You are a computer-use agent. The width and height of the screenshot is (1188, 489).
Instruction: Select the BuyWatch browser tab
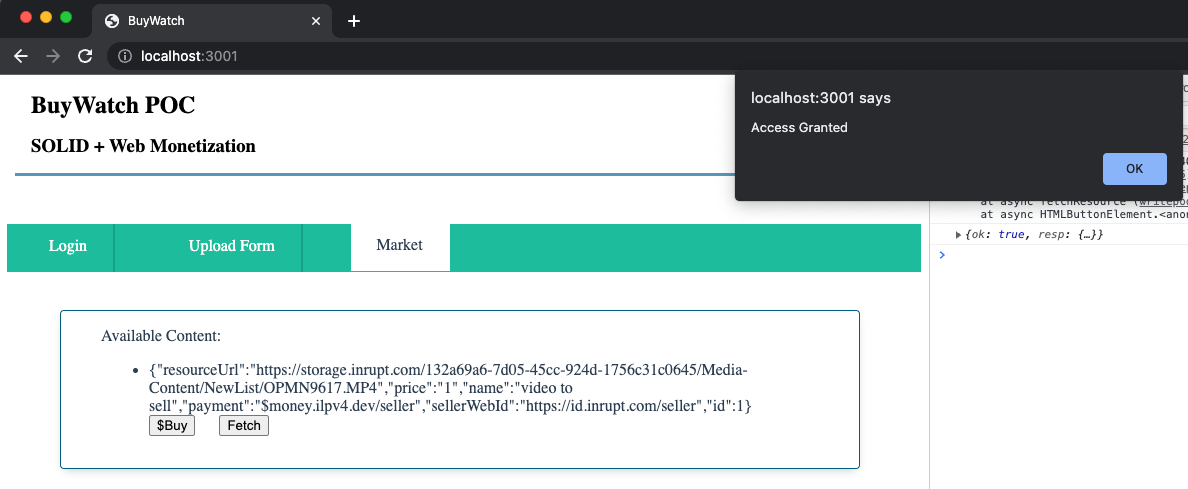(x=211, y=21)
